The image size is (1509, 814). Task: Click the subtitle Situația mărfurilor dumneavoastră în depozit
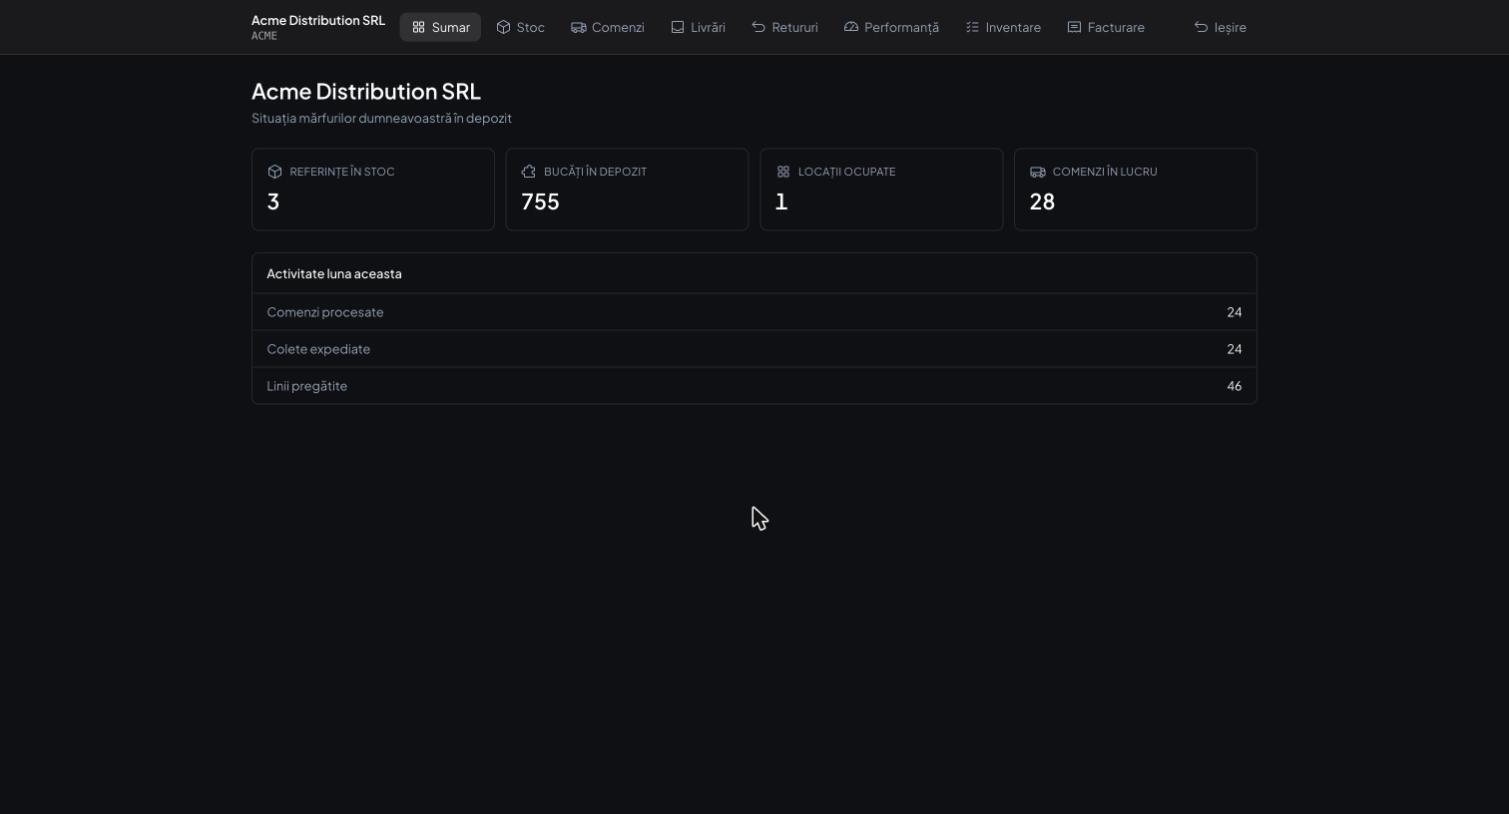click(381, 118)
